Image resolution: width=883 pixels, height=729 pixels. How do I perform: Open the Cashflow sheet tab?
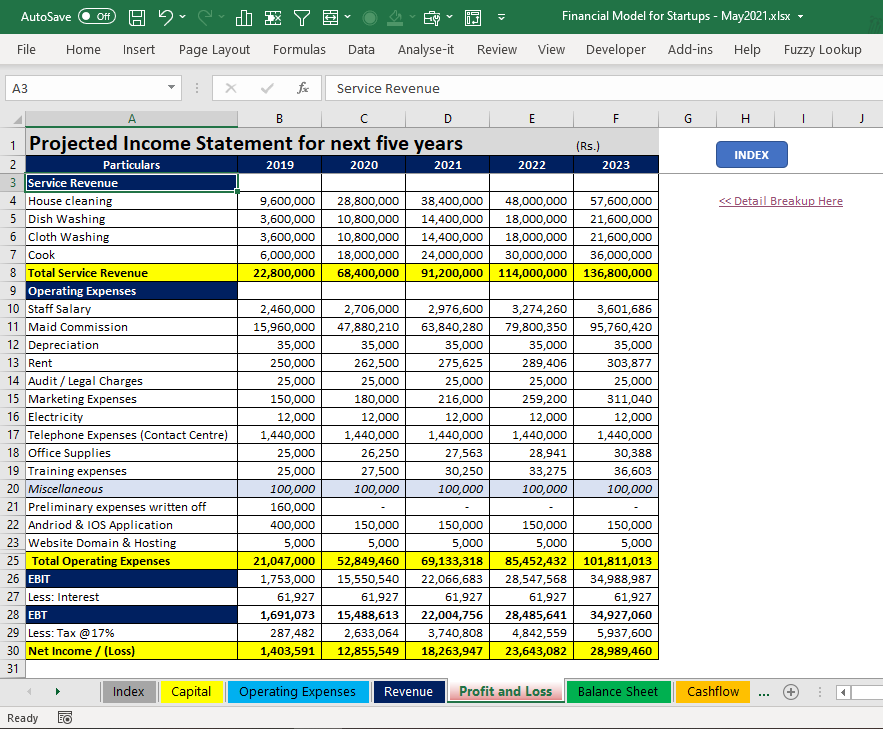tap(713, 692)
